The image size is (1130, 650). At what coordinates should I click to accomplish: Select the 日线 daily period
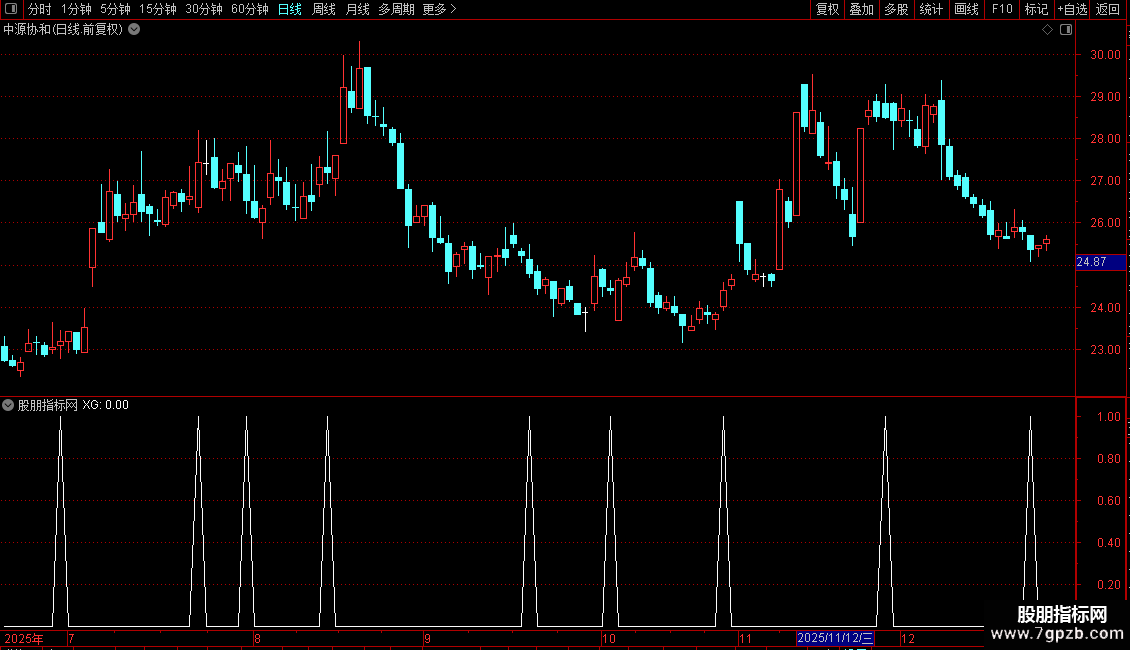click(290, 9)
